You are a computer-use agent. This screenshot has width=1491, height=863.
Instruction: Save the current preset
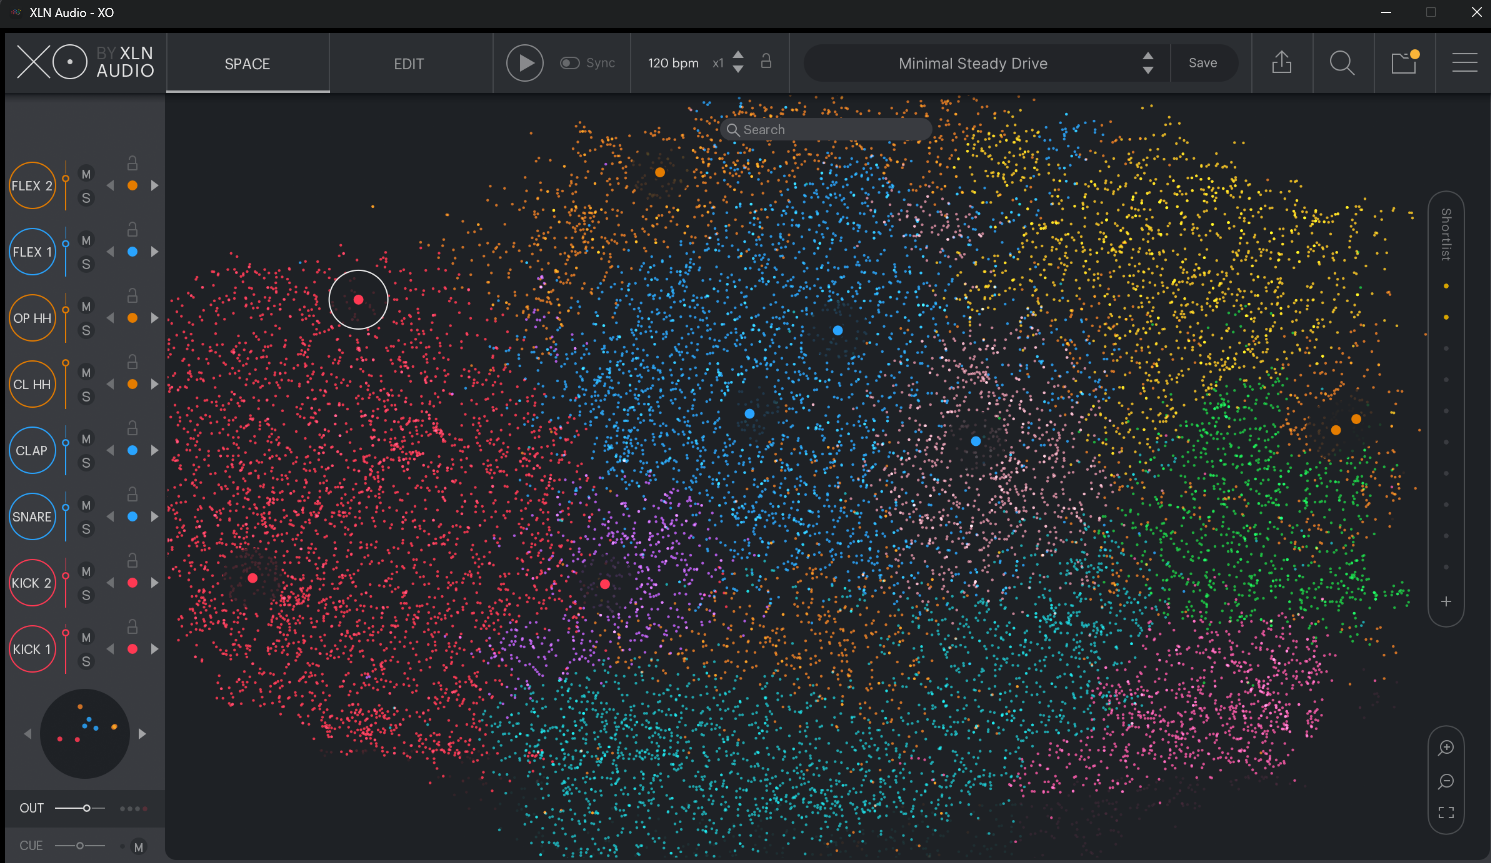click(1203, 63)
